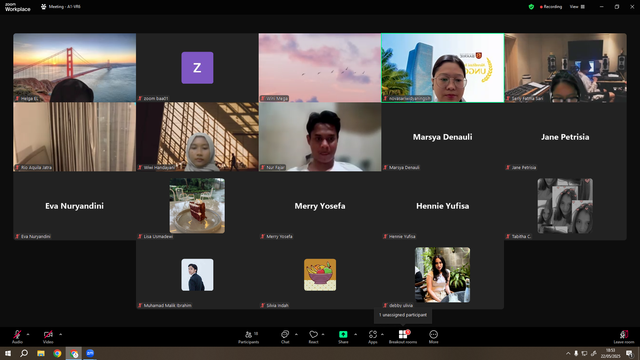
Task: Open the Participants panel
Action: pos(249,337)
